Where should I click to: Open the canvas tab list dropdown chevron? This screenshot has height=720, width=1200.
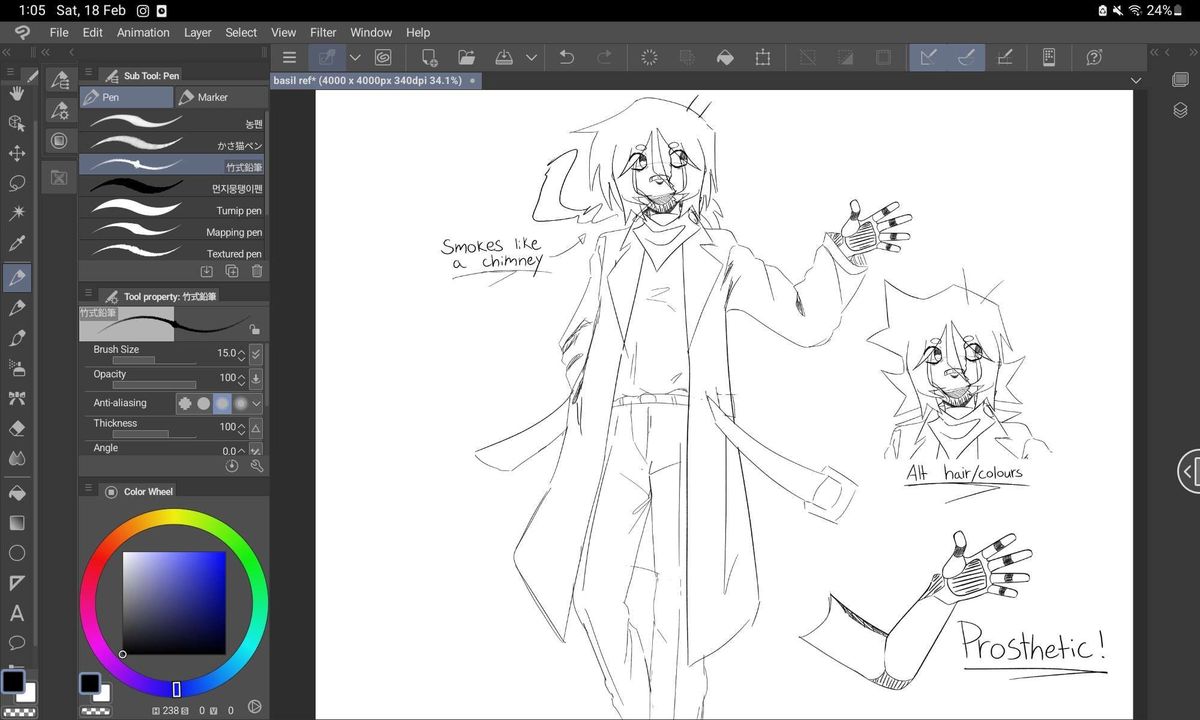1135,80
